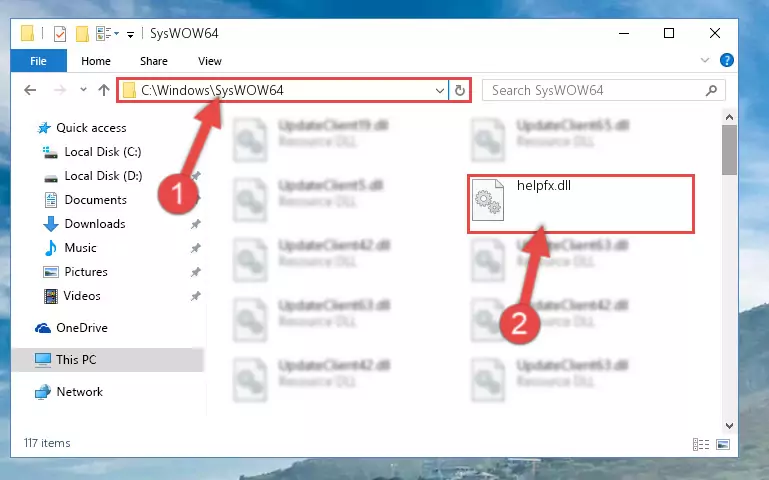The image size is (769, 480).
Task: Click the Pictures folder icon
Action: tap(51, 272)
